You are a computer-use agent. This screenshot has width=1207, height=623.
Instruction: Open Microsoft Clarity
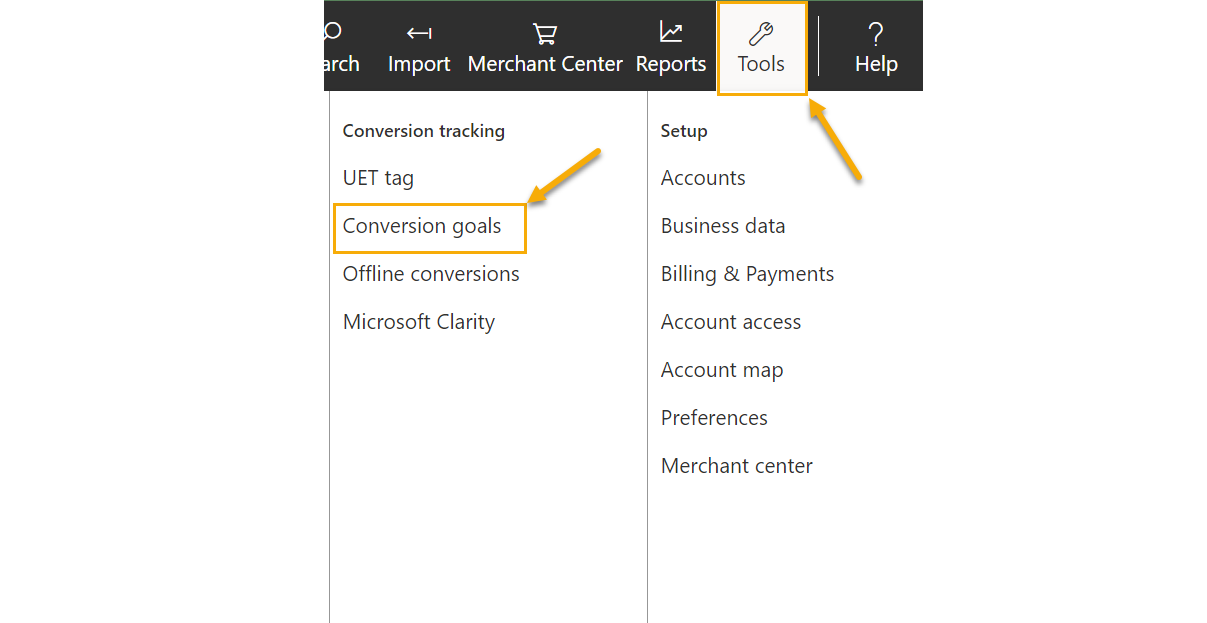(x=419, y=322)
